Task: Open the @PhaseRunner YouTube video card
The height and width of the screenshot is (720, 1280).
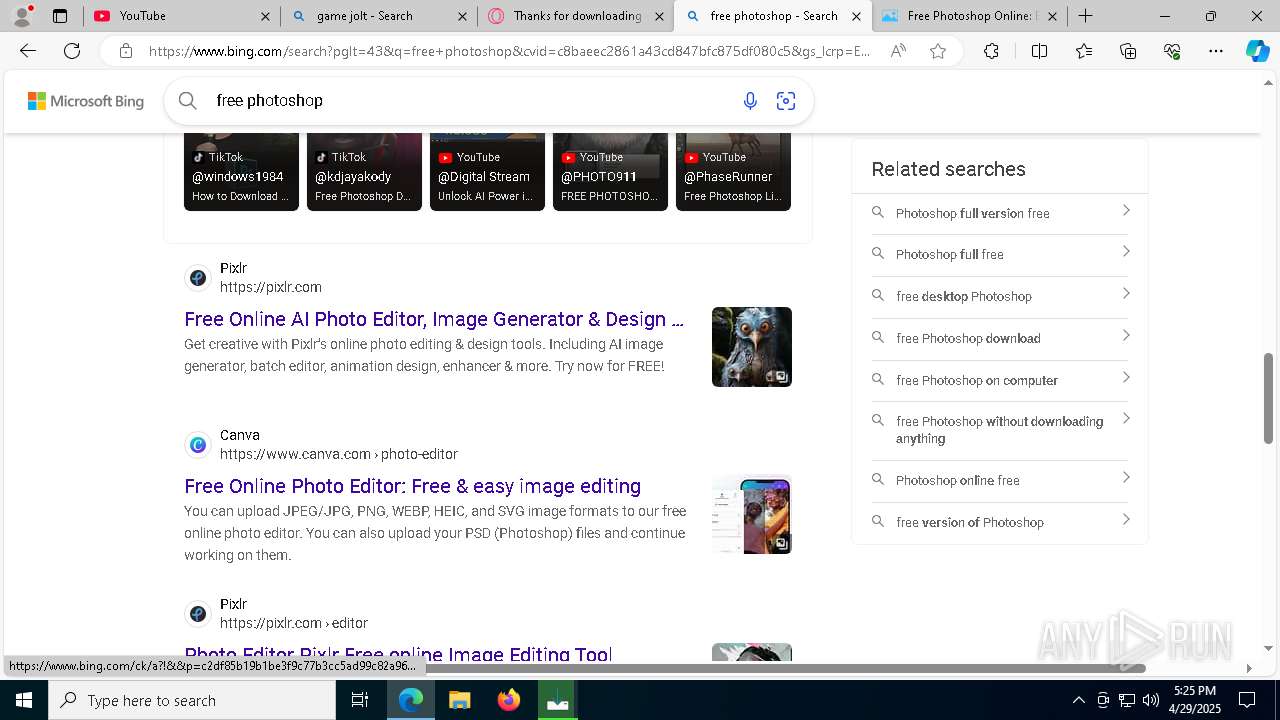Action: (733, 171)
